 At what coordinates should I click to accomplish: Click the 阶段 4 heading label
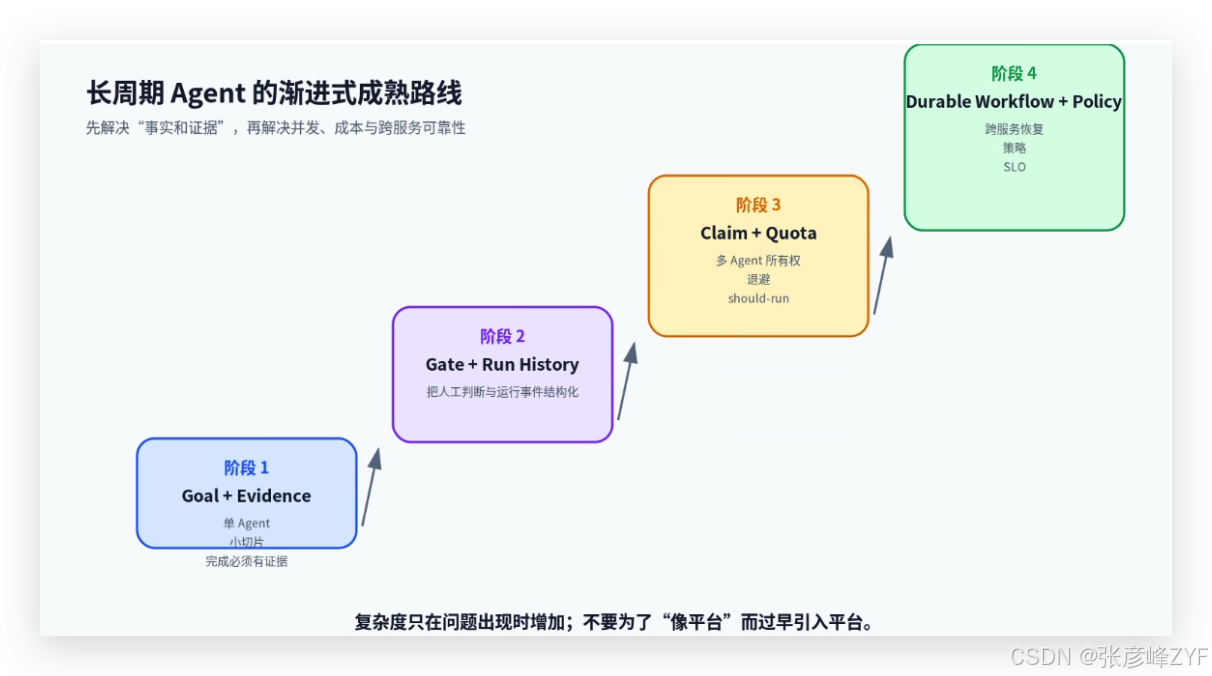click(x=1014, y=73)
